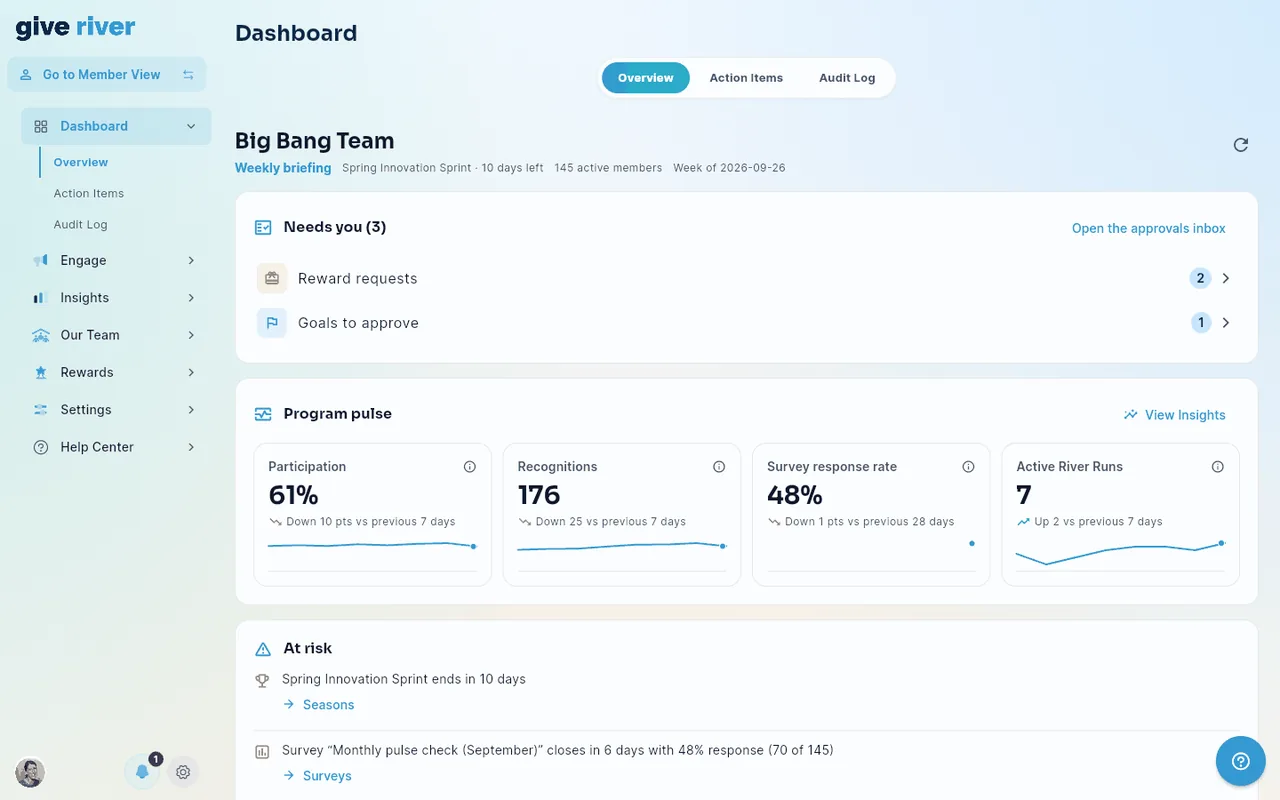This screenshot has width=1280, height=800.
Task: Click the Help Center question mark icon
Action: click(41, 447)
